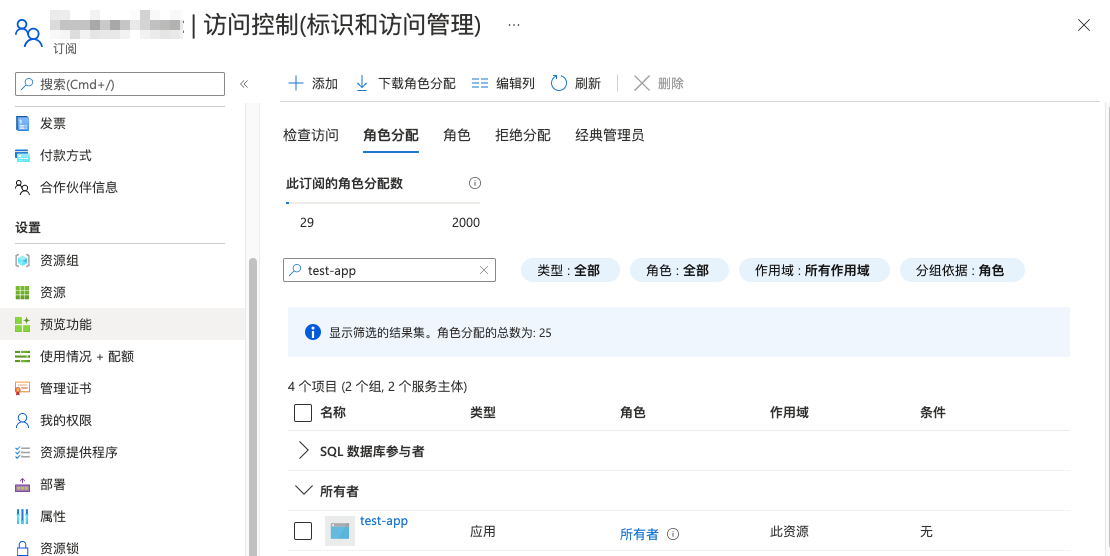The height and width of the screenshot is (556, 1110).
Task: Open the 作用域 : 所有作用域 filter
Action: (x=813, y=270)
